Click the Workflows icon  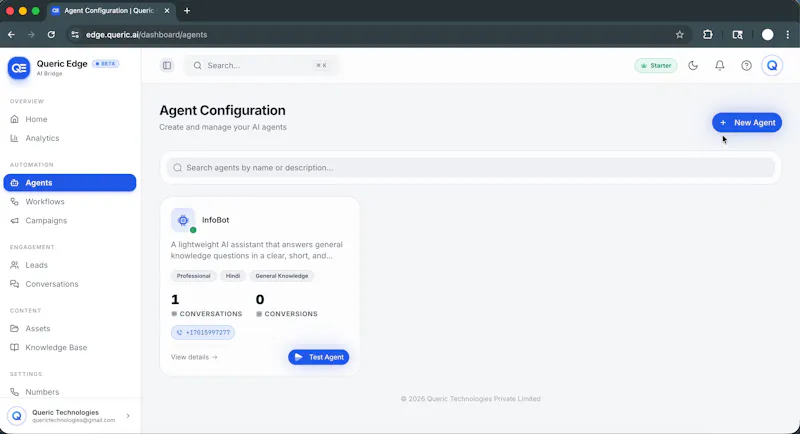pyautogui.click(x=14, y=201)
